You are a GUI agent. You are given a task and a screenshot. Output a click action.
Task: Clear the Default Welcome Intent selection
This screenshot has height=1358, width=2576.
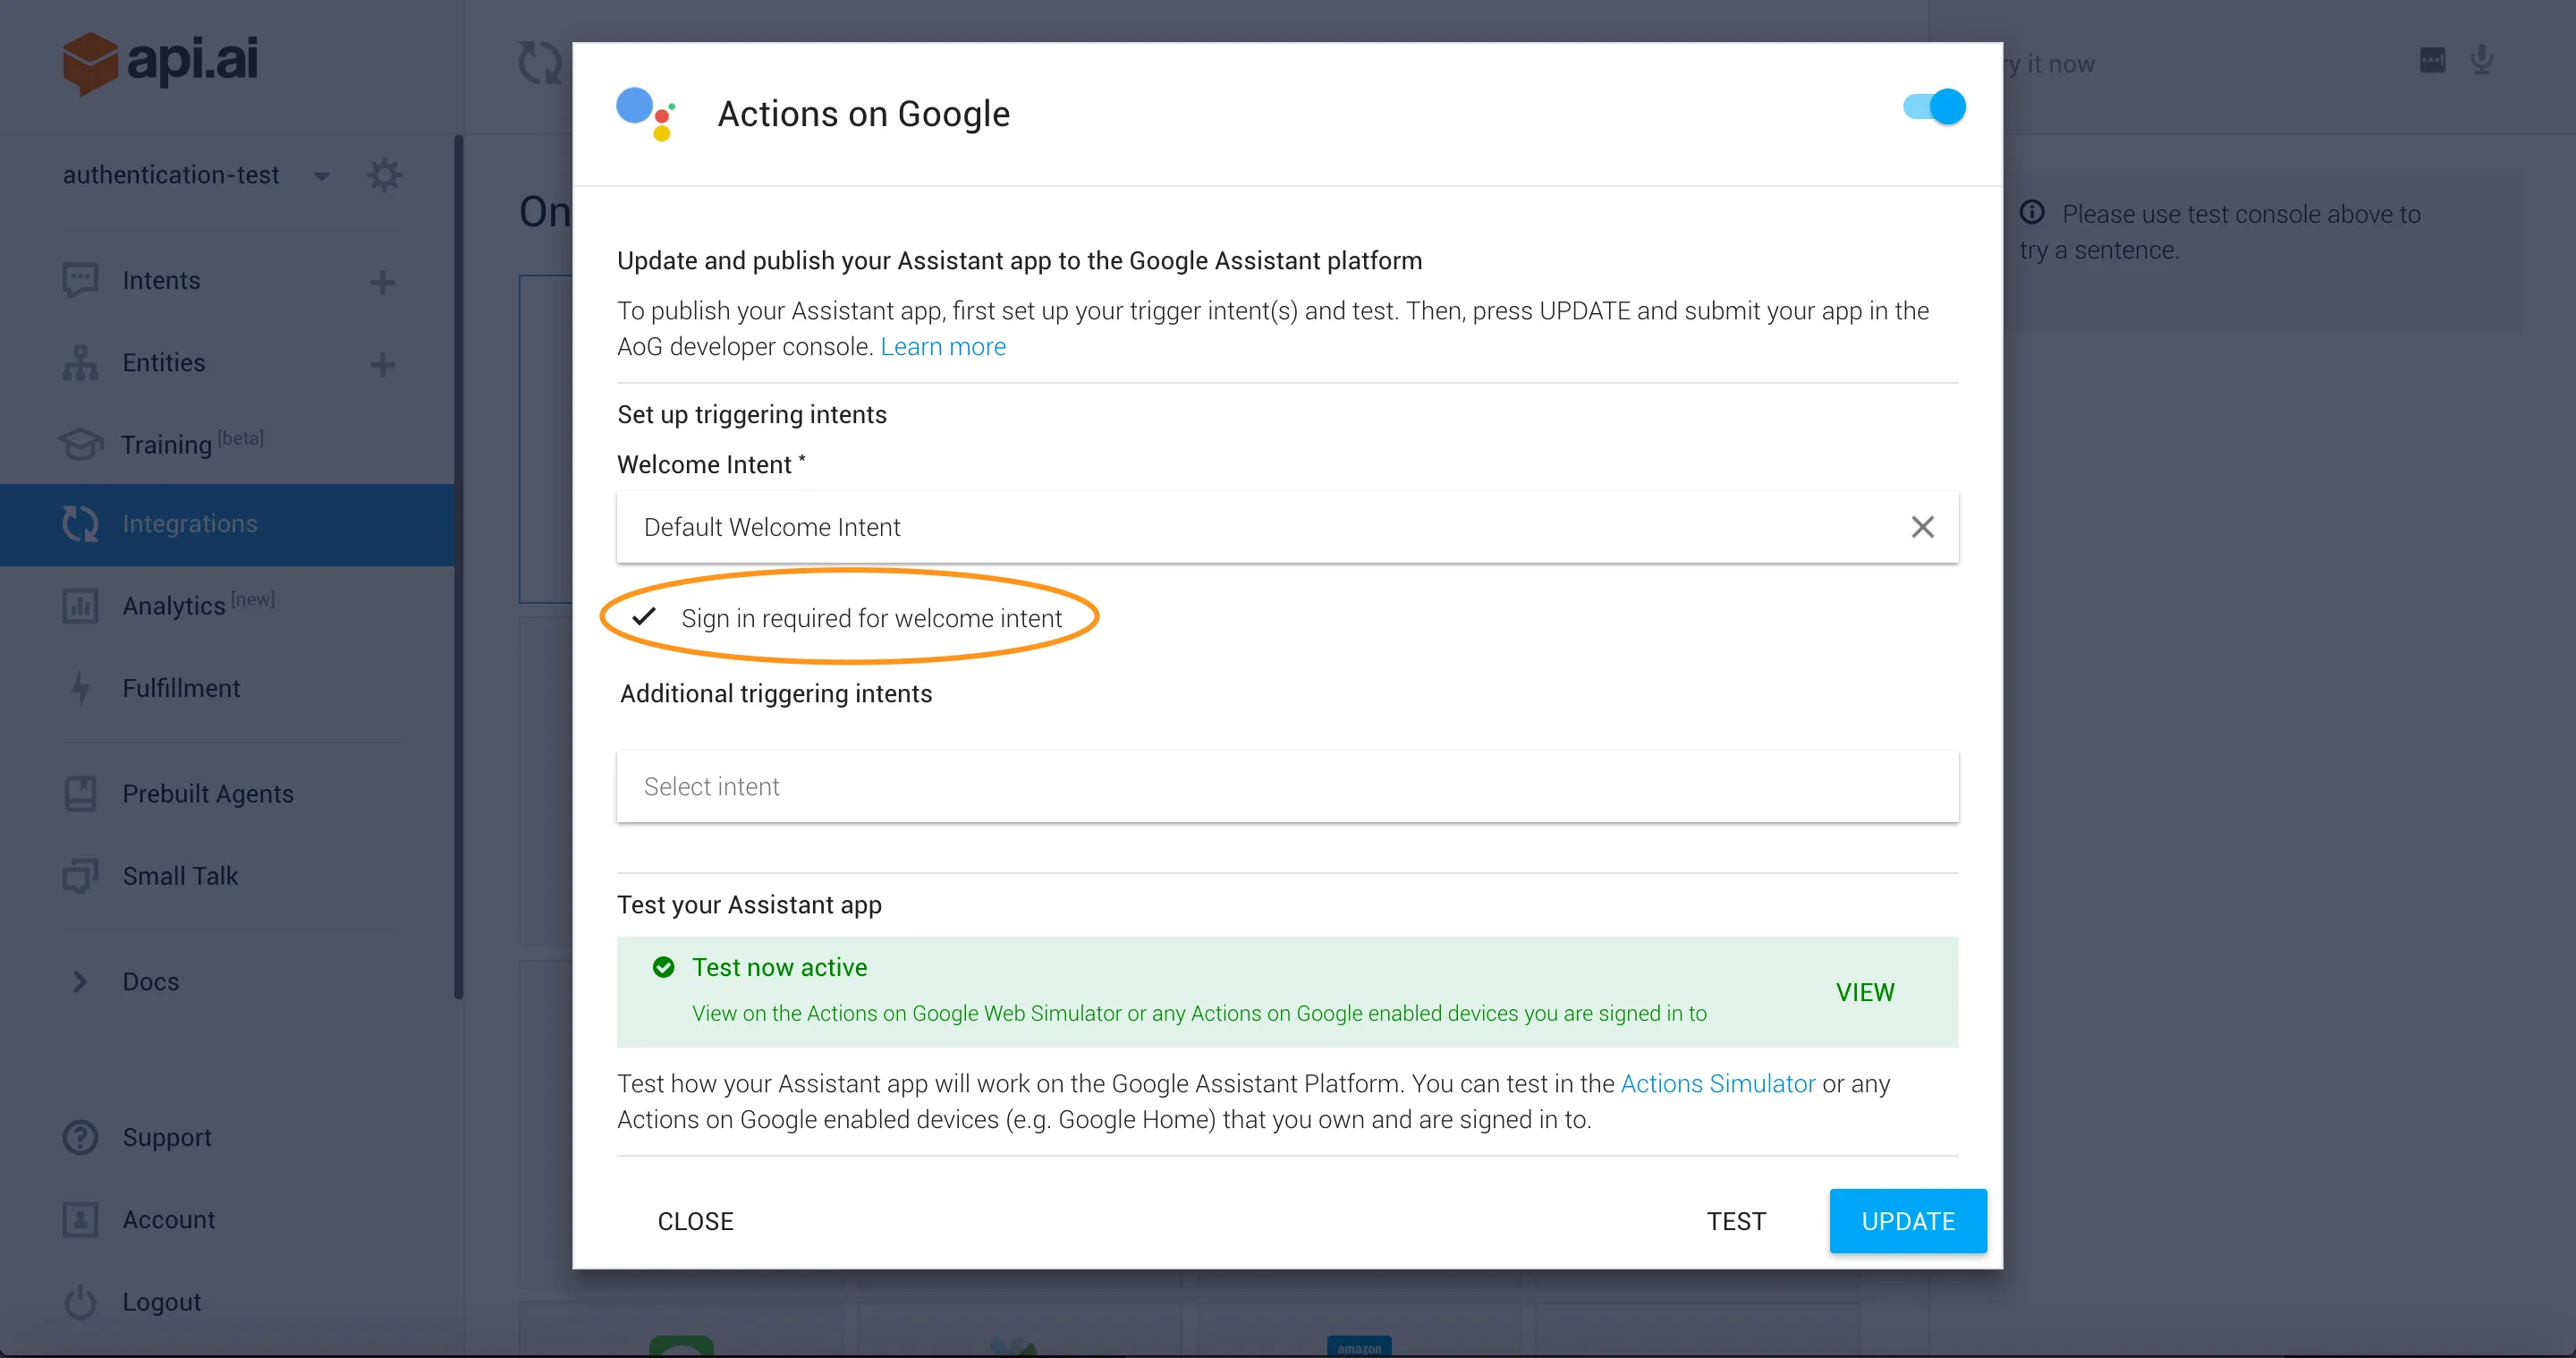(x=1922, y=527)
